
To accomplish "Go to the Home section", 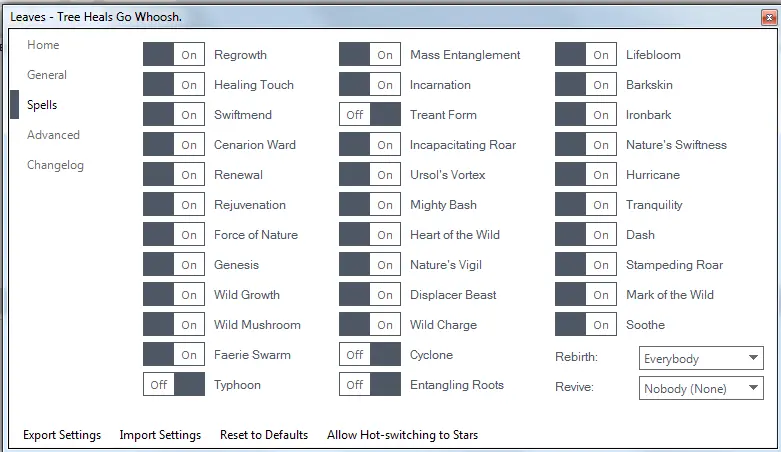I will point(43,45).
